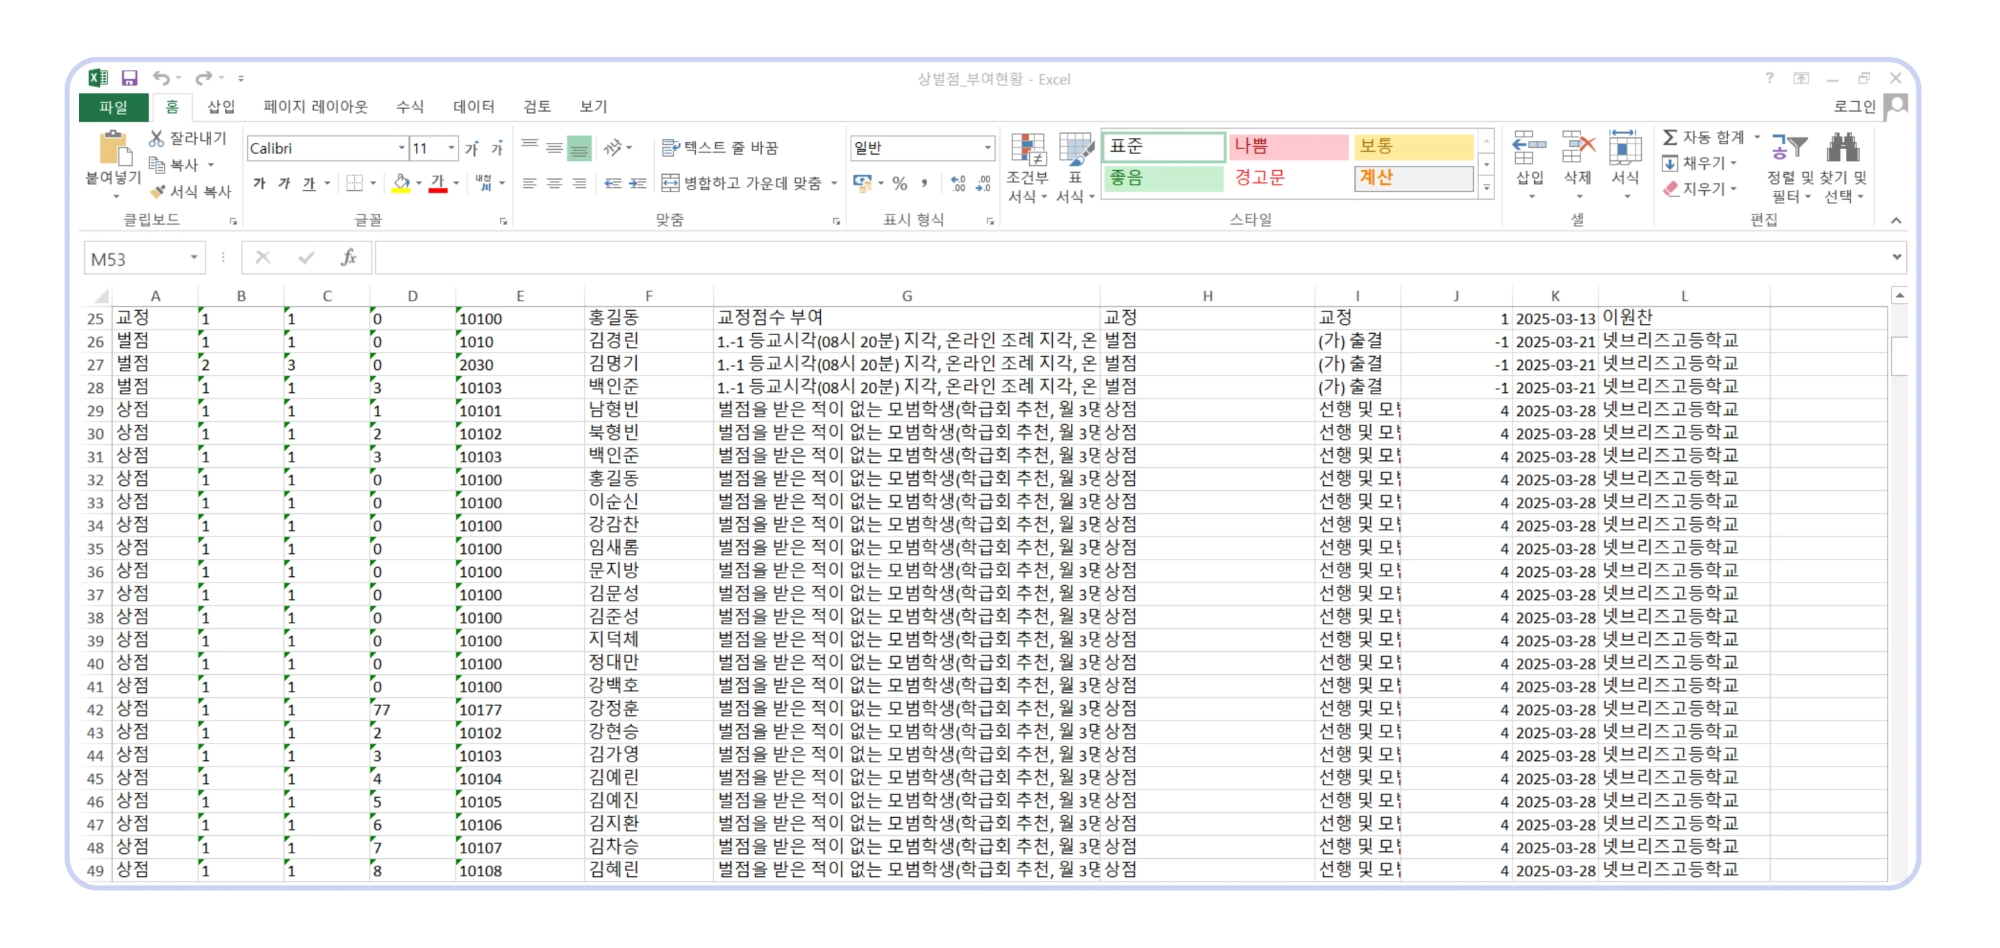Expand the Name Box dropdown arrow
2000x948 pixels.
(x=194, y=258)
